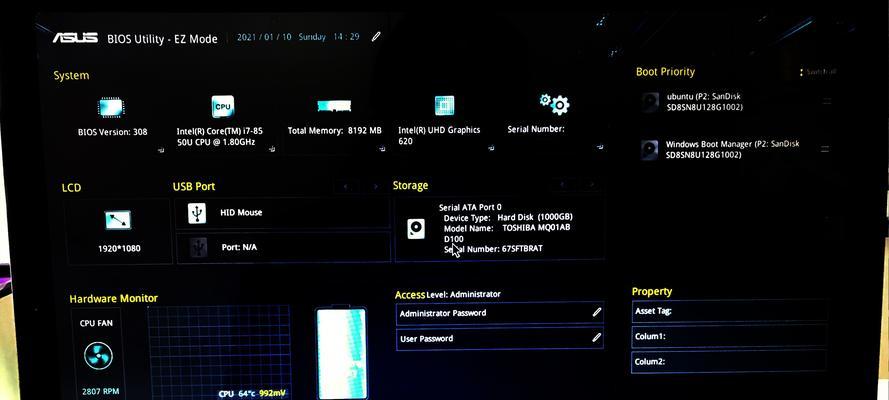Click the Switch all button in Boot Priority

[818, 72]
